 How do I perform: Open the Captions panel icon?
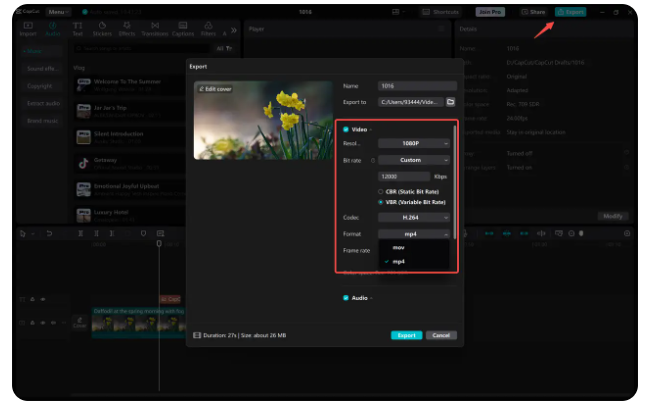[183, 28]
